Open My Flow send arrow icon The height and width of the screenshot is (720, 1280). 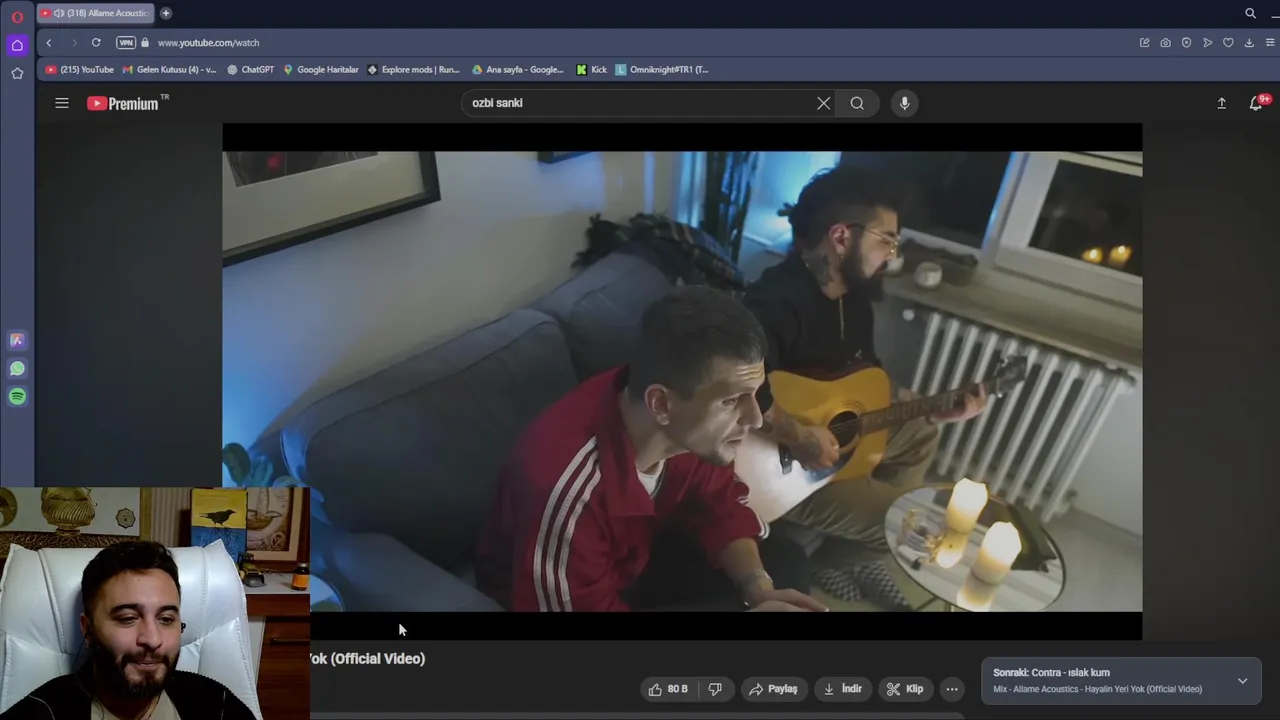click(x=1207, y=43)
